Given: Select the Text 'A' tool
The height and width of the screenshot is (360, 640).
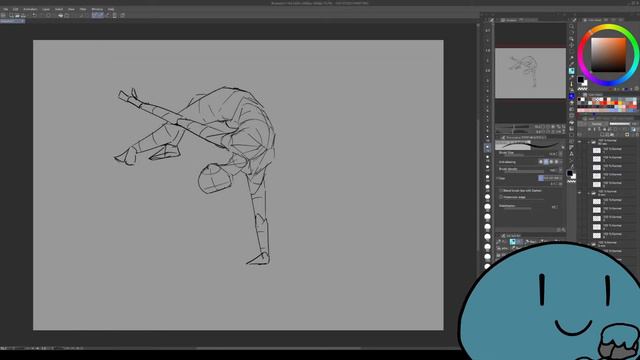Looking at the screenshot, I should pos(571,153).
